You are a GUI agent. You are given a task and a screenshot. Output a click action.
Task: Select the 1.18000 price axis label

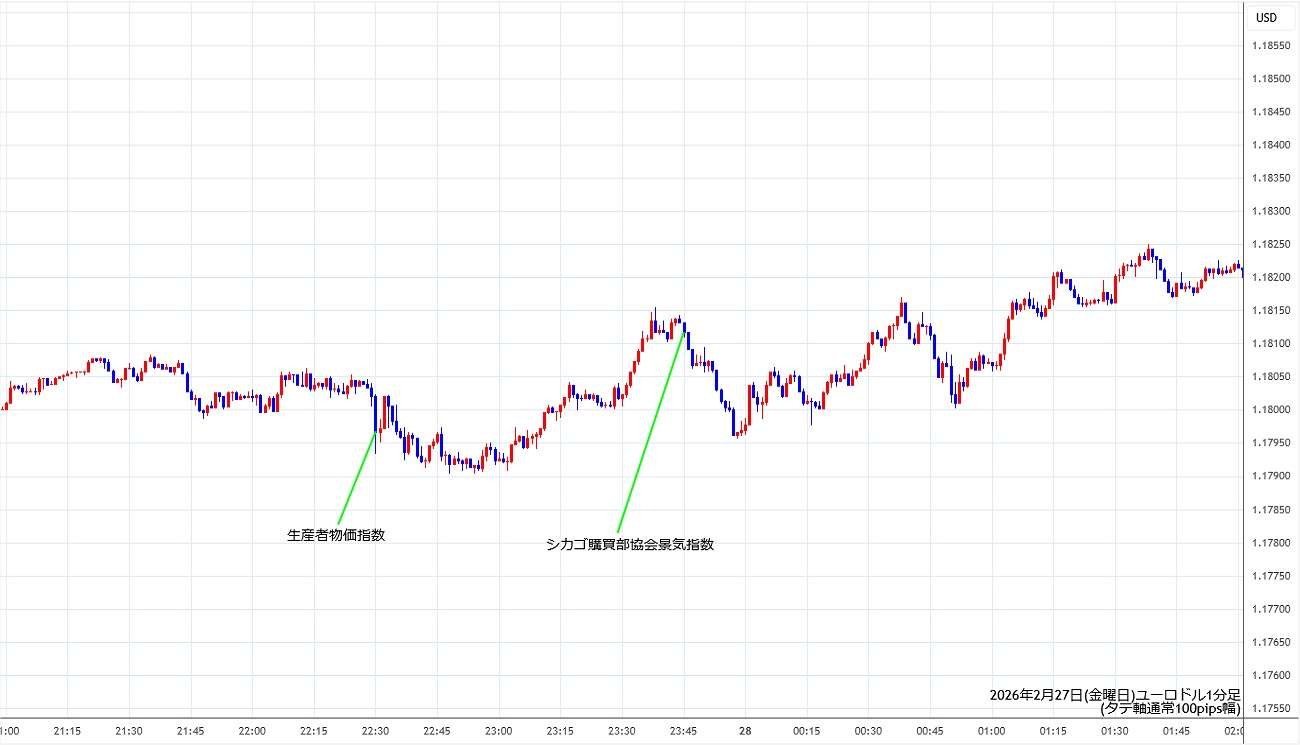(x=1269, y=410)
